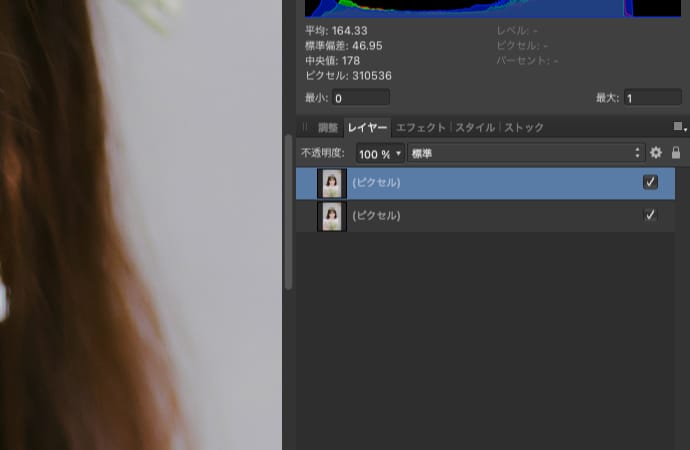Open the 標準 blend mode dropdown

[x=526, y=154]
